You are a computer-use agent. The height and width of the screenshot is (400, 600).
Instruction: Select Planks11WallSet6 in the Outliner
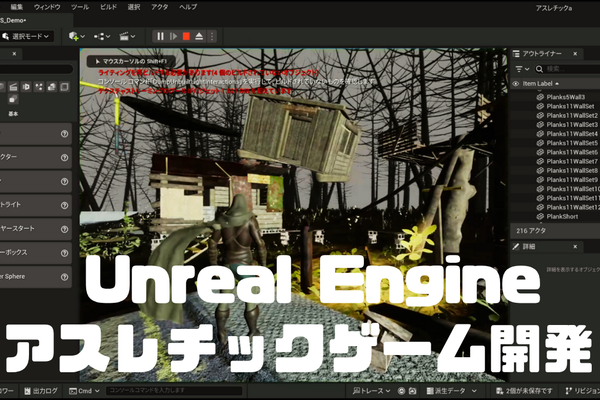coord(572,152)
